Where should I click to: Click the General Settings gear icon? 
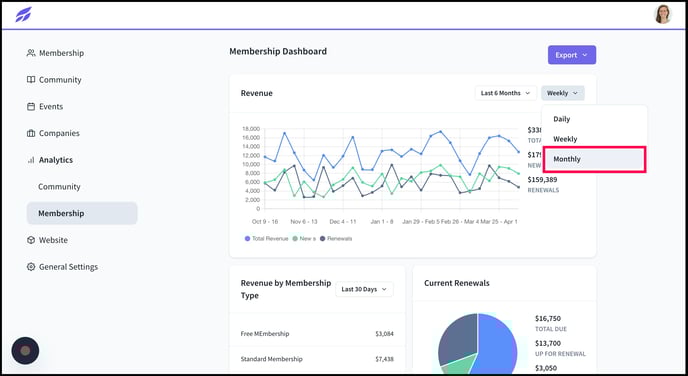pos(31,267)
